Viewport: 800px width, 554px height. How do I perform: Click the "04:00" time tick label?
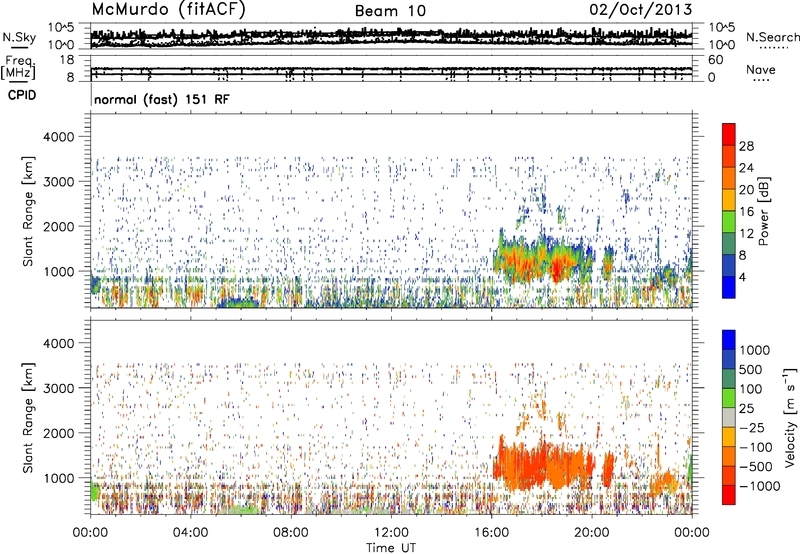pyautogui.click(x=190, y=533)
